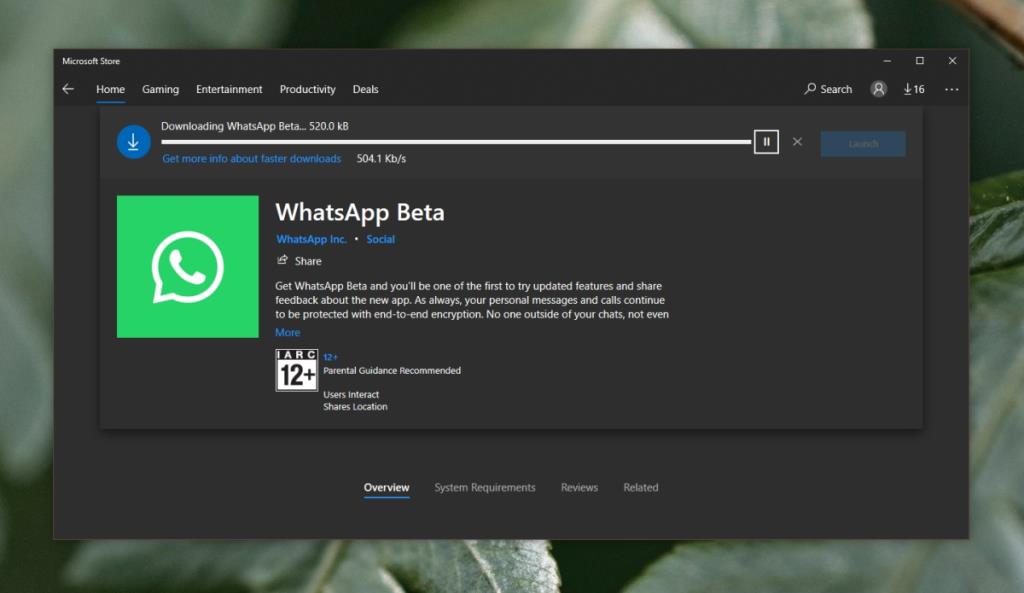Click the download progress bar

pyautogui.click(x=455, y=142)
